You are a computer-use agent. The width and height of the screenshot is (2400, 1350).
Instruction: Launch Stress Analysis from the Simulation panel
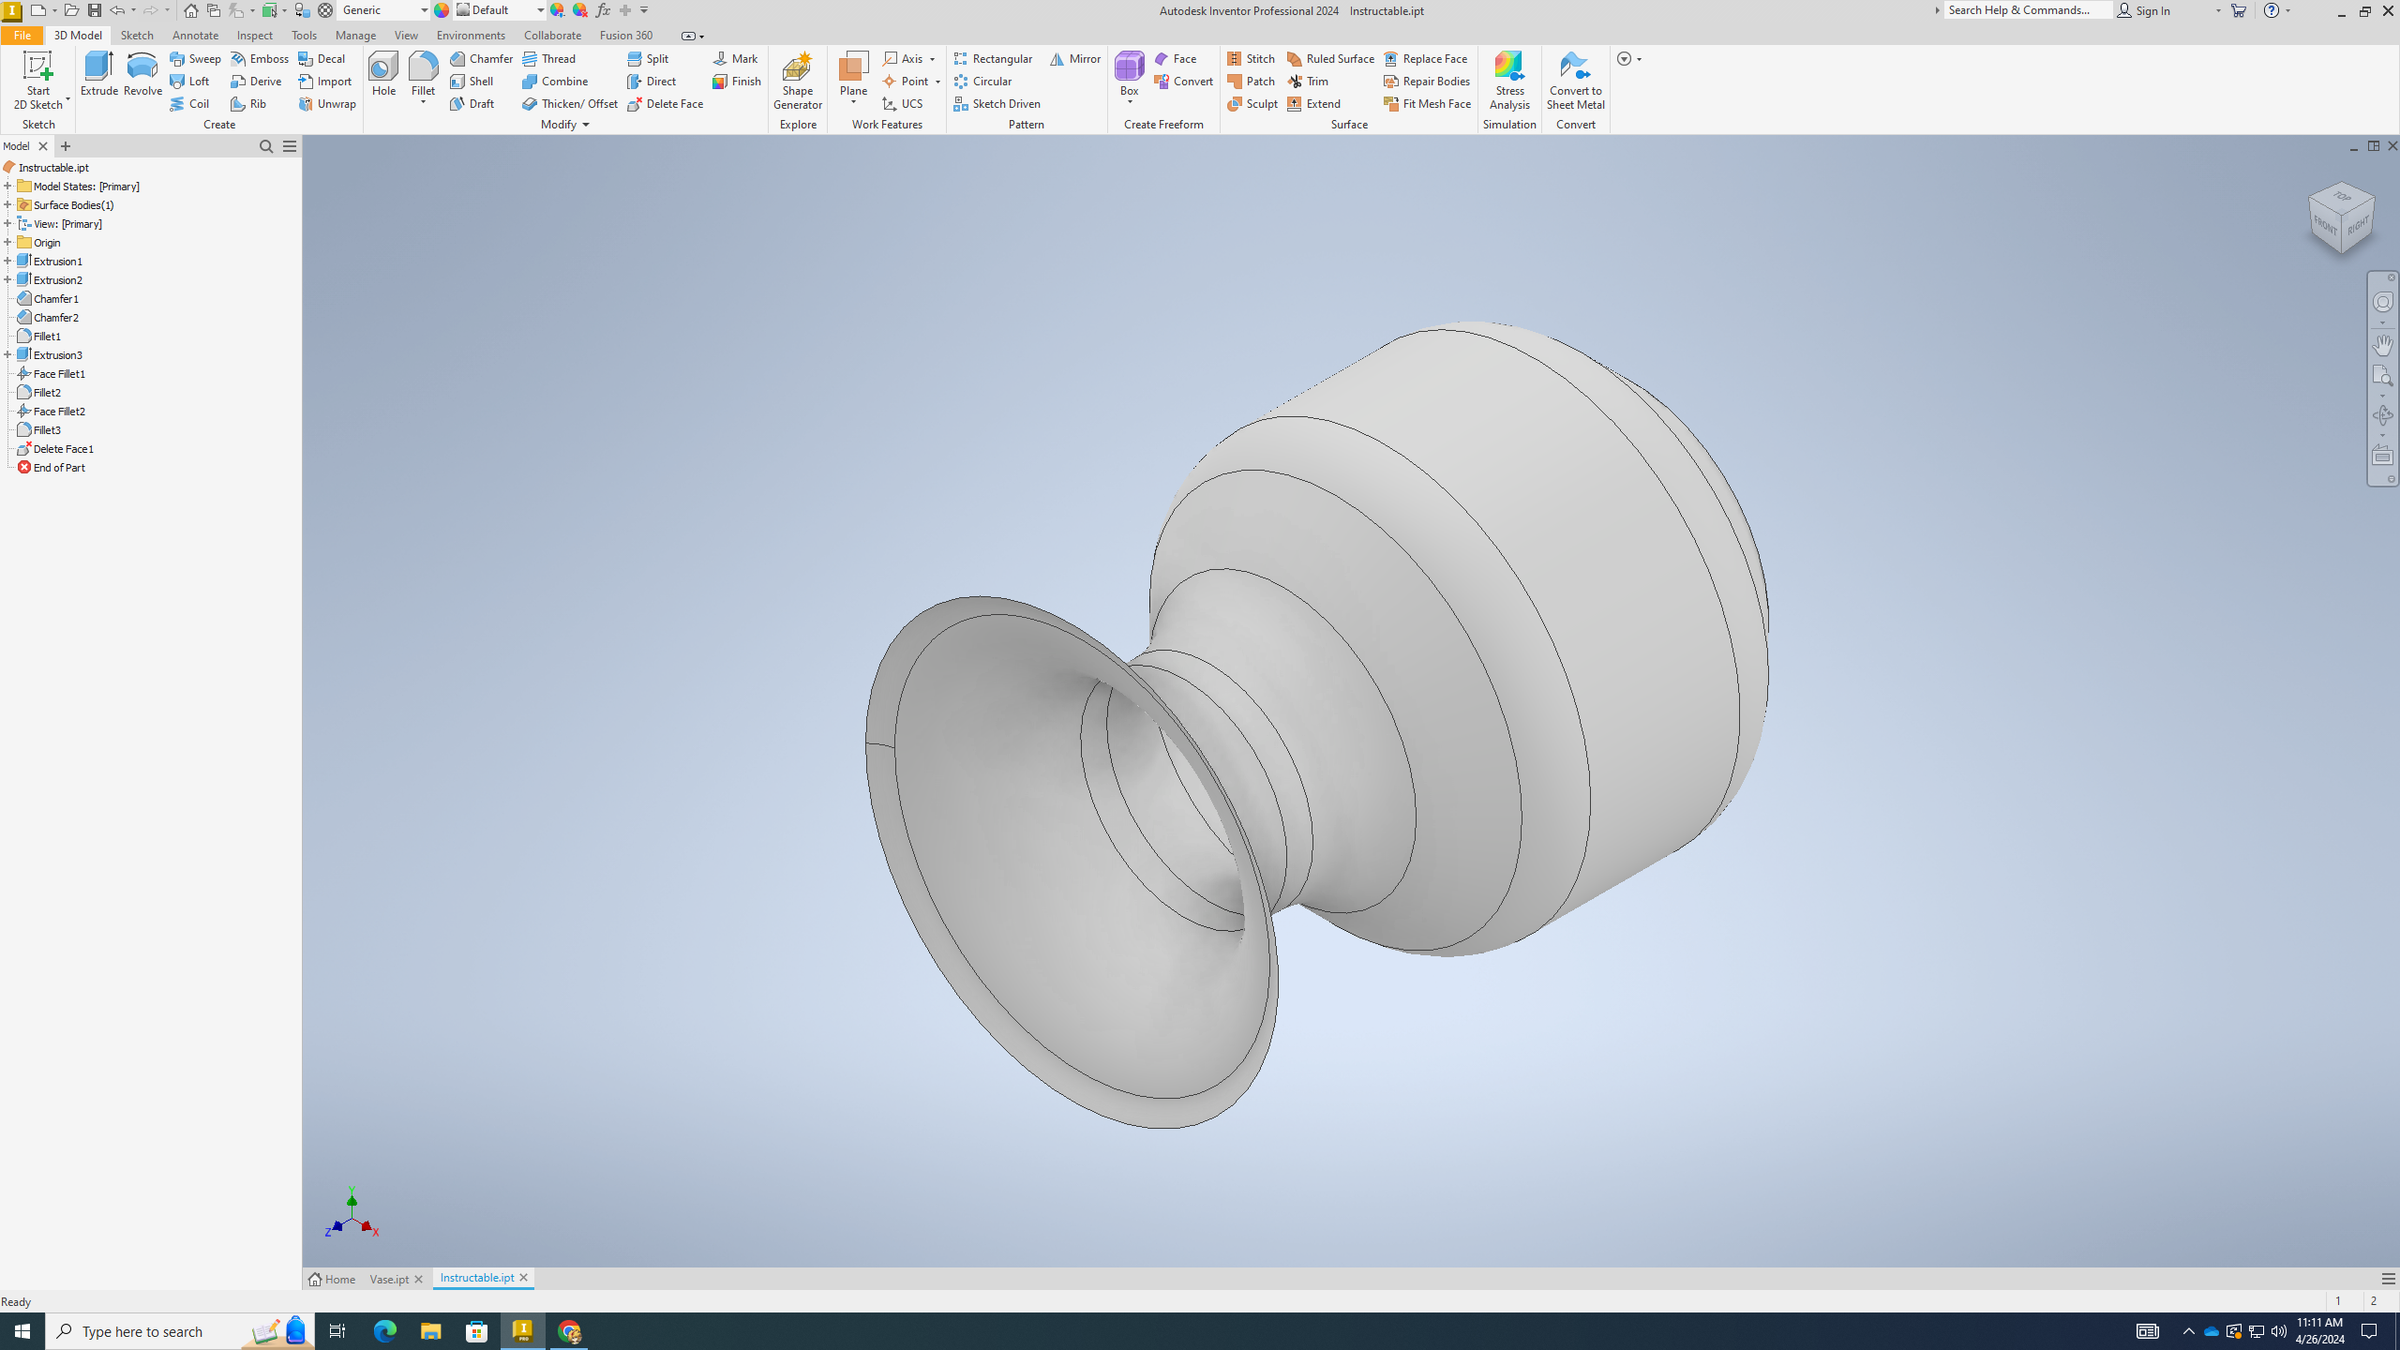point(1509,82)
